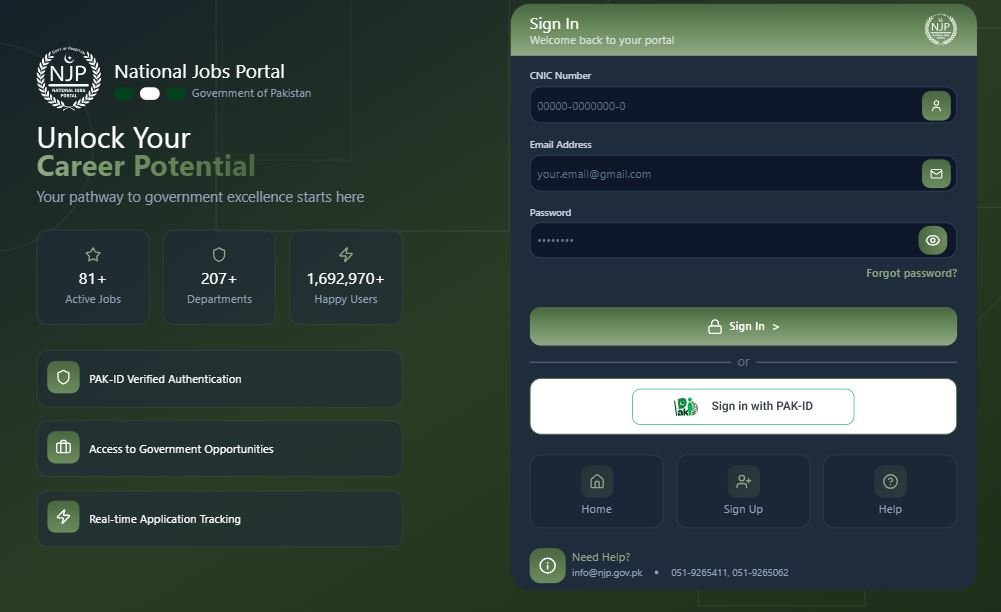Click the NJP logo emblem at top left

tap(68, 78)
